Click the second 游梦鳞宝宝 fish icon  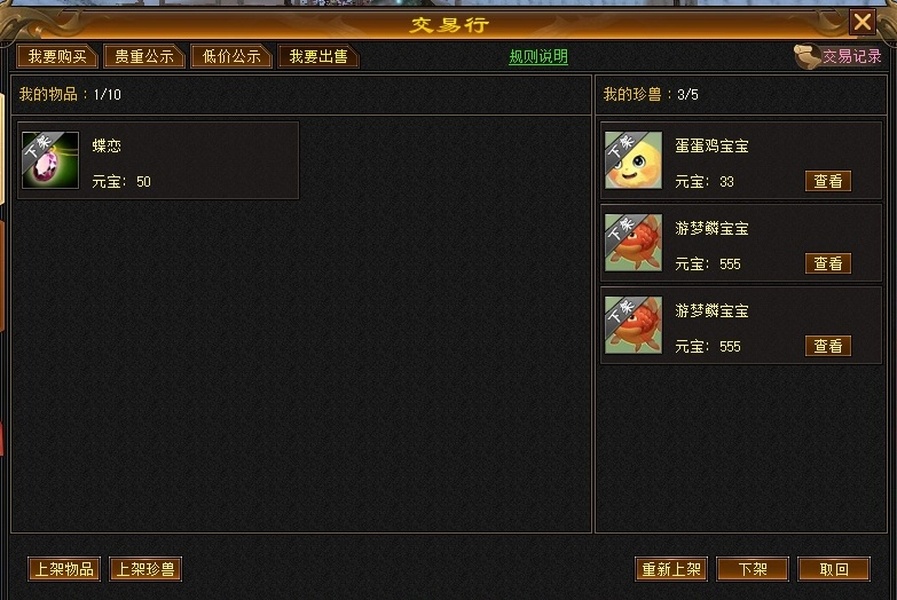coord(633,325)
